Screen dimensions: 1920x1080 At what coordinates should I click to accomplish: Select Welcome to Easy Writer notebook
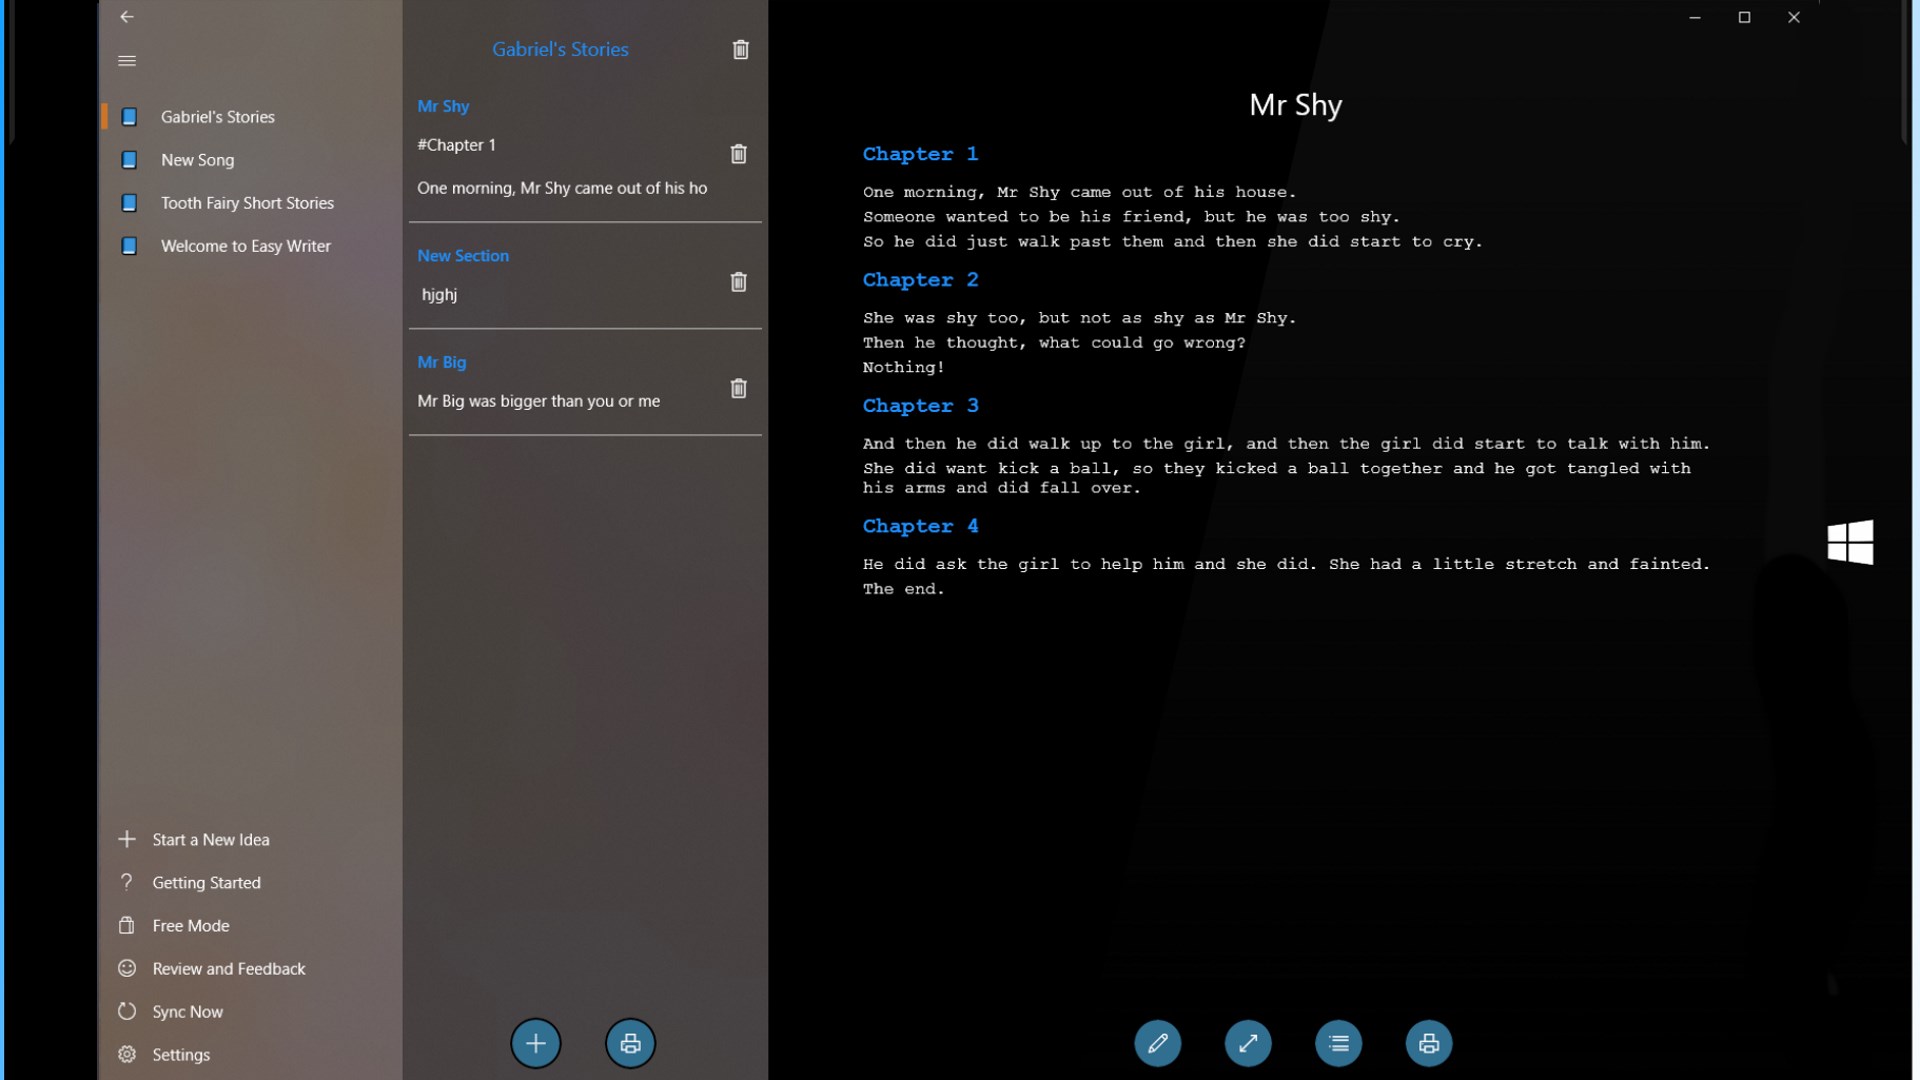click(x=245, y=246)
